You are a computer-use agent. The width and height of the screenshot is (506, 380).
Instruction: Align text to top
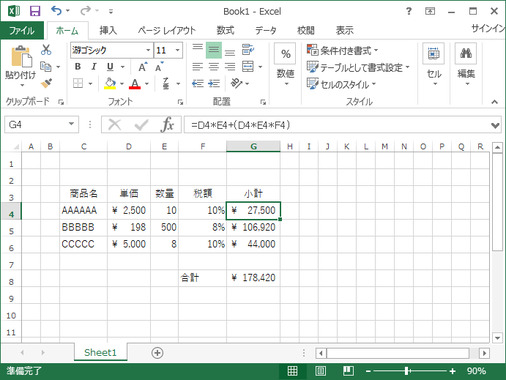pos(197,47)
